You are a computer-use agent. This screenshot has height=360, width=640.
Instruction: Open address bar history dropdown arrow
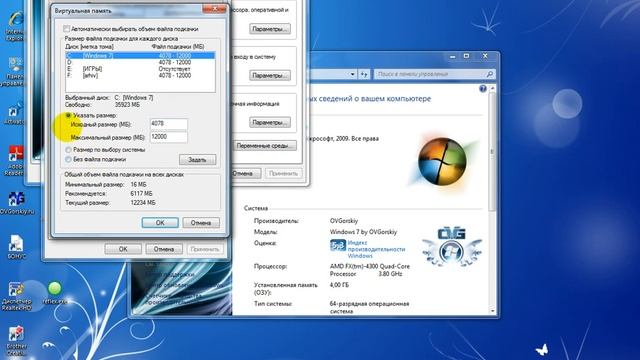coord(352,74)
